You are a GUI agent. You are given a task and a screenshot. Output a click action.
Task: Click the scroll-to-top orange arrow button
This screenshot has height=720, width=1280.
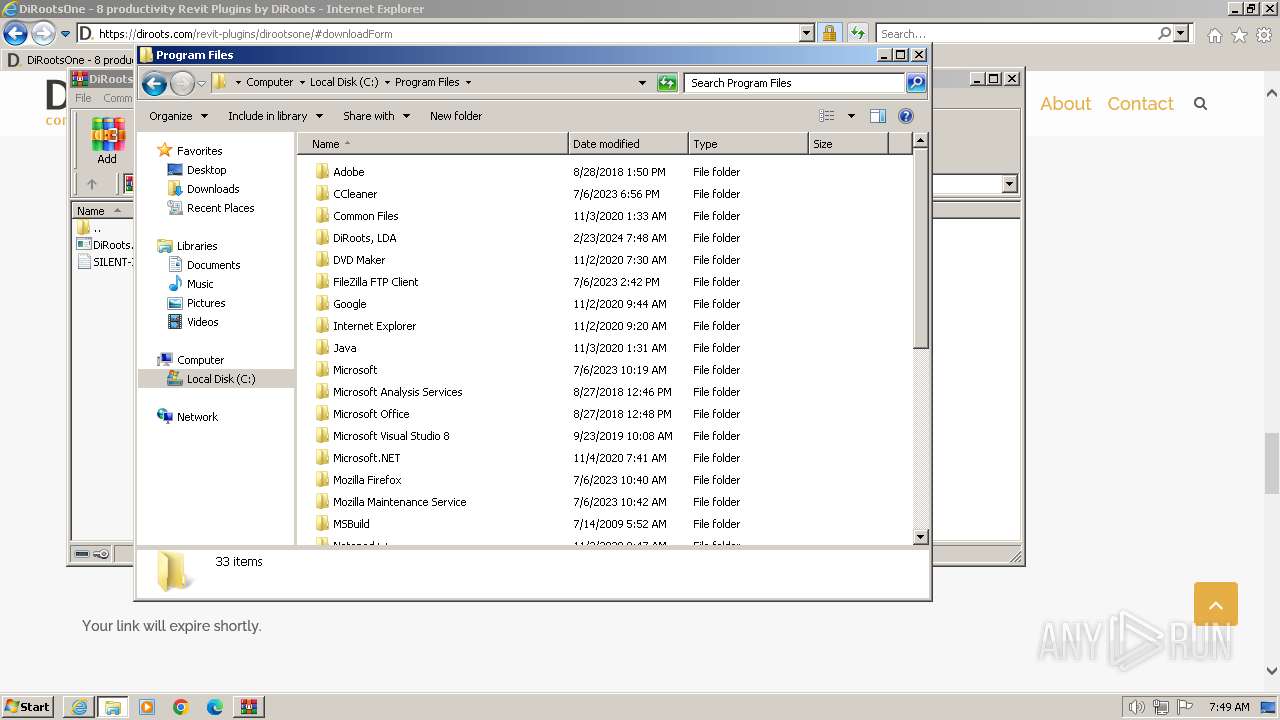1216,604
